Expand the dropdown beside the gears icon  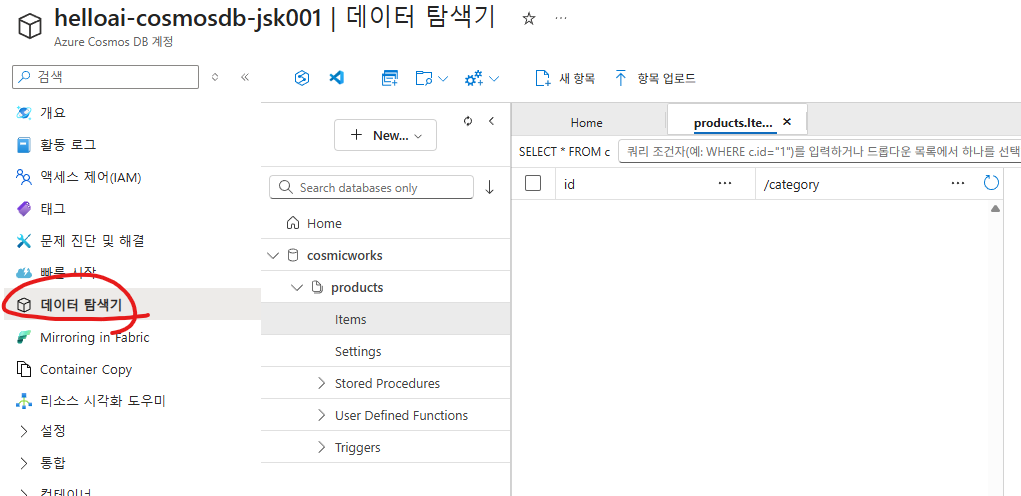(x=494, y=79)
